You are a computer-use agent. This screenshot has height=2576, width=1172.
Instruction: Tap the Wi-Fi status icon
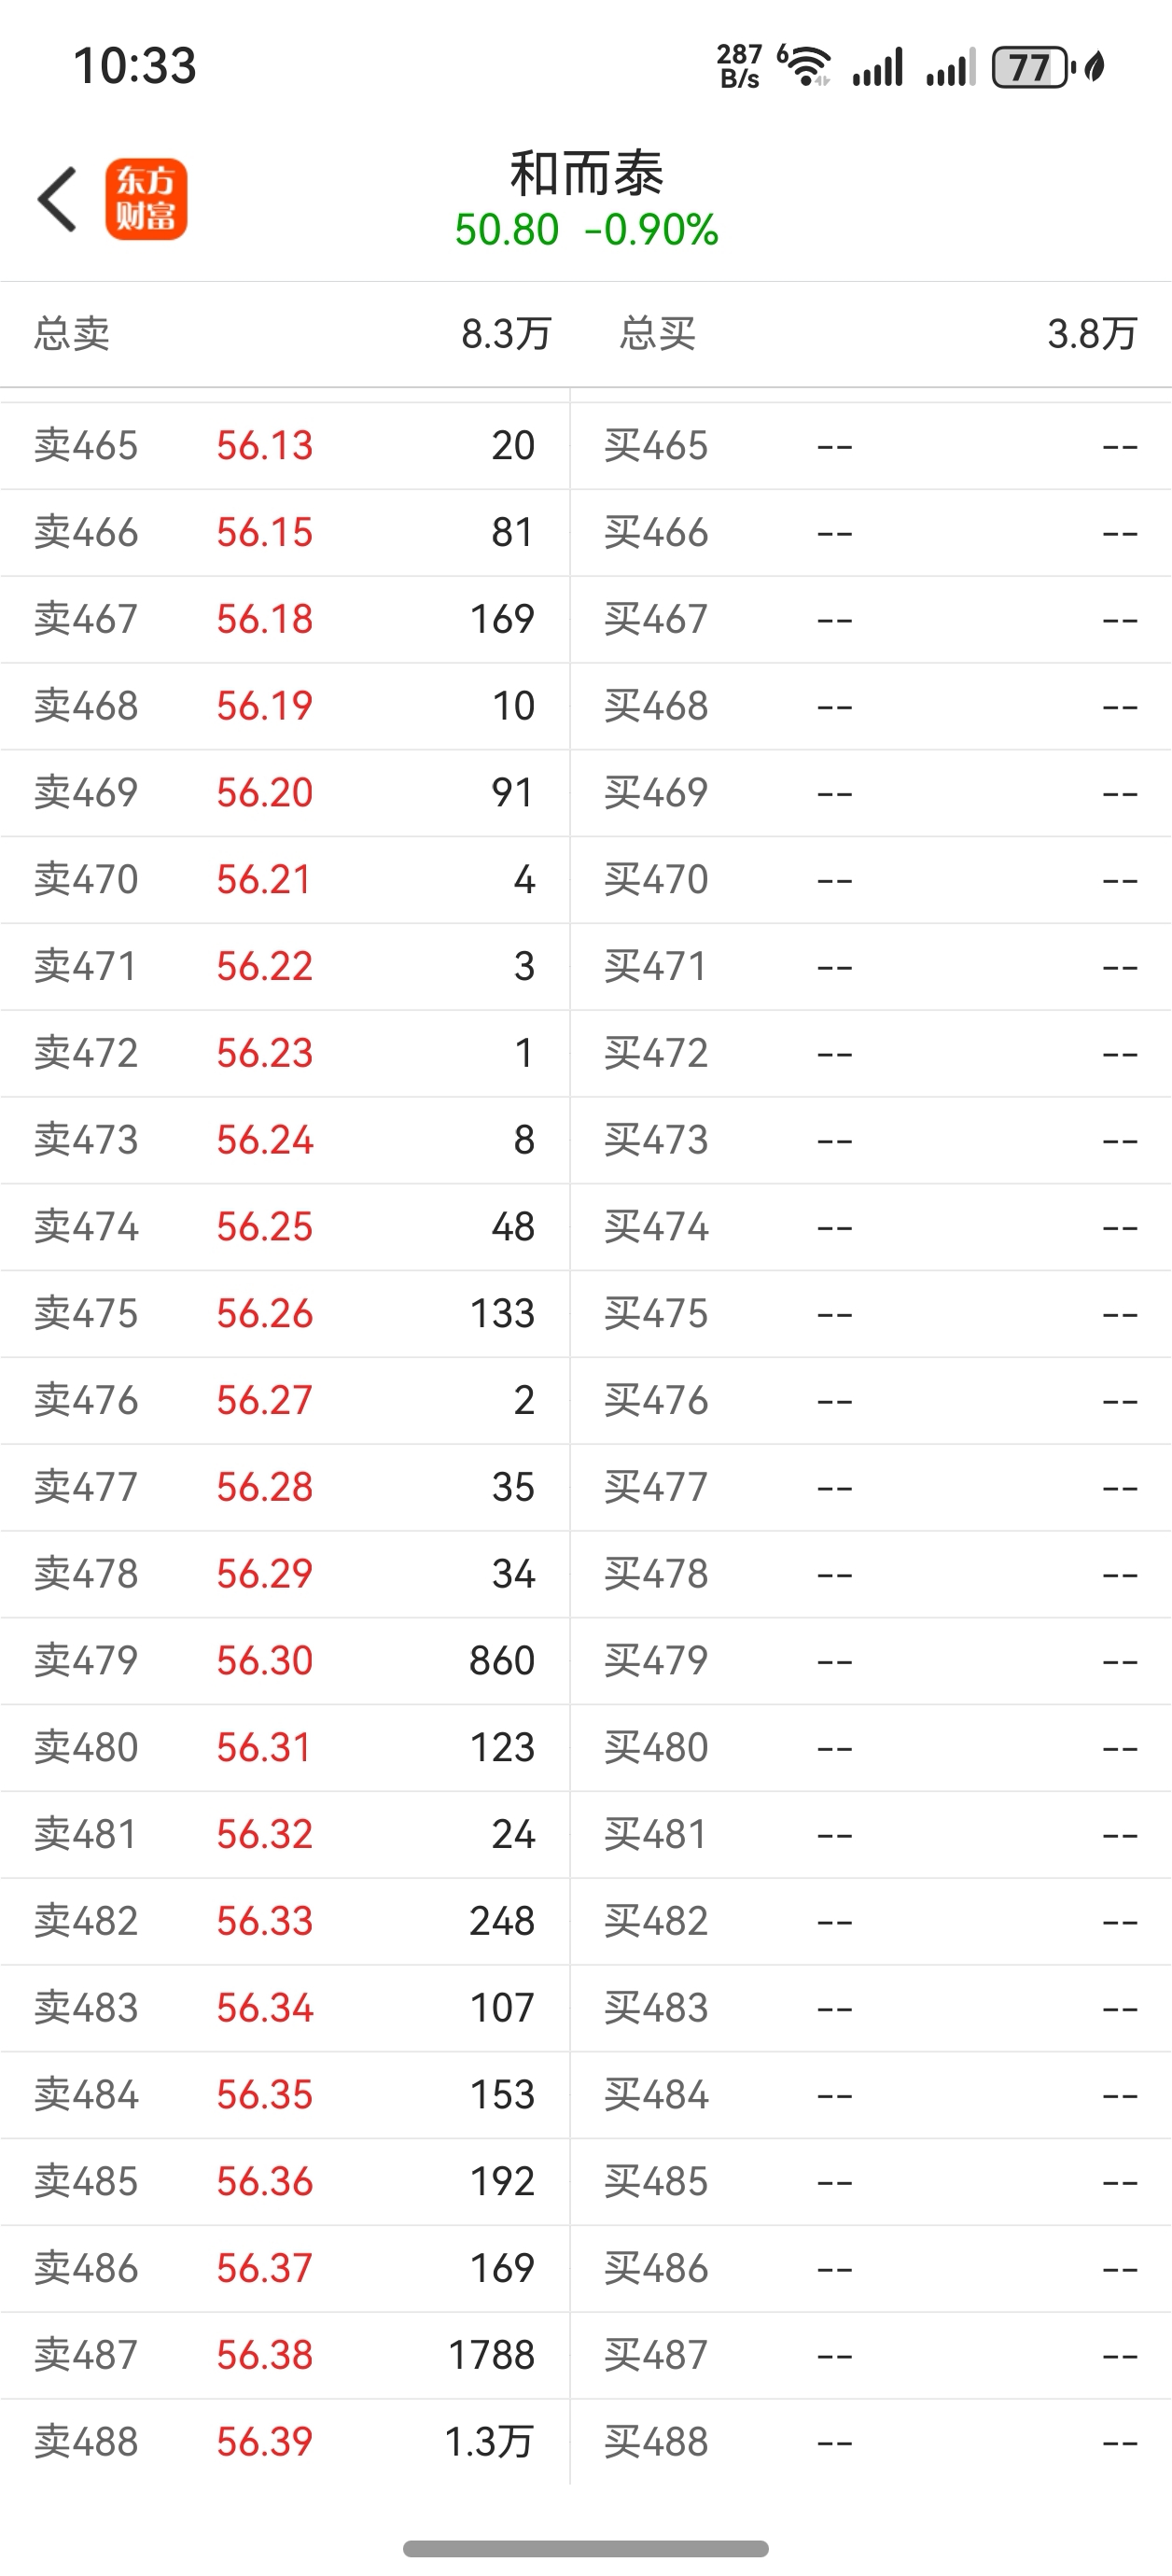(x=805, y=67)
